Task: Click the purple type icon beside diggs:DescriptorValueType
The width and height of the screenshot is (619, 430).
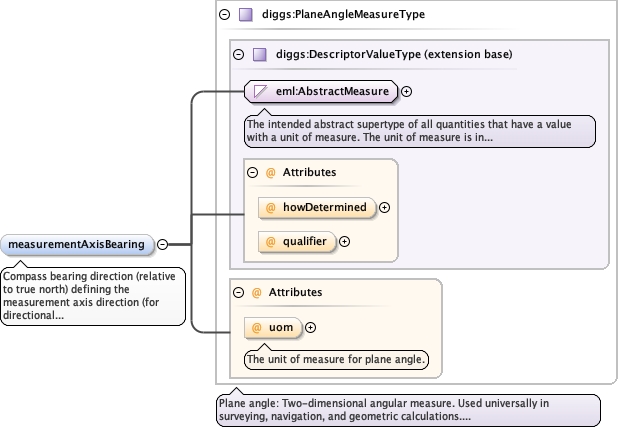Action: coord(259,54)
